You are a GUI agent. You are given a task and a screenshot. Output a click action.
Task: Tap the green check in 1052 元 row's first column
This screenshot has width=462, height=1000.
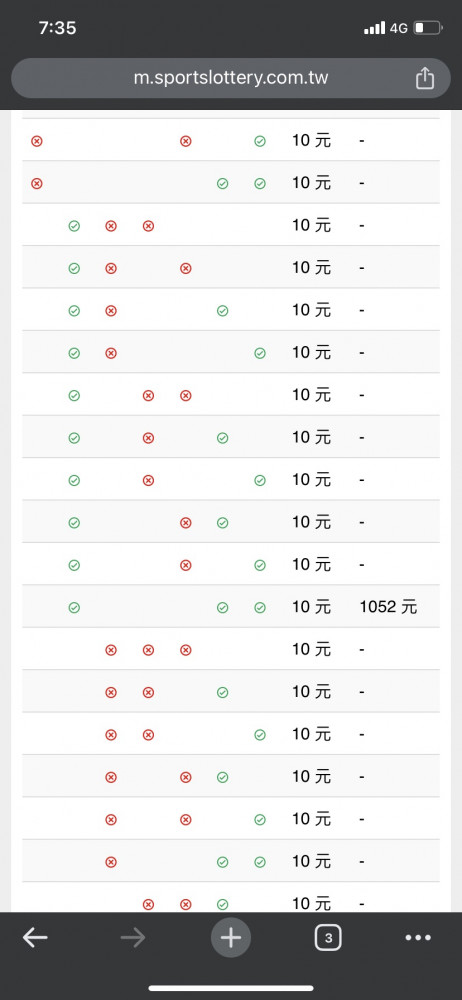click(74, 608)
